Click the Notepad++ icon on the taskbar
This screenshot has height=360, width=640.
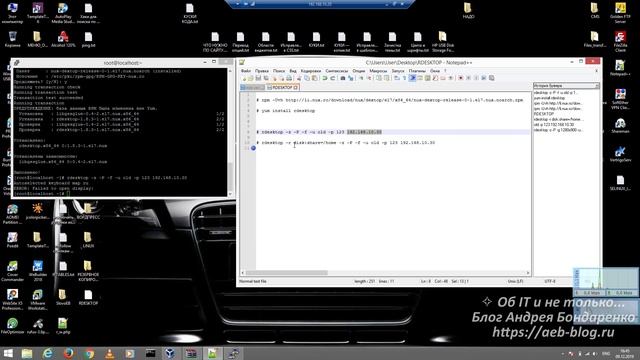(212, 353)
